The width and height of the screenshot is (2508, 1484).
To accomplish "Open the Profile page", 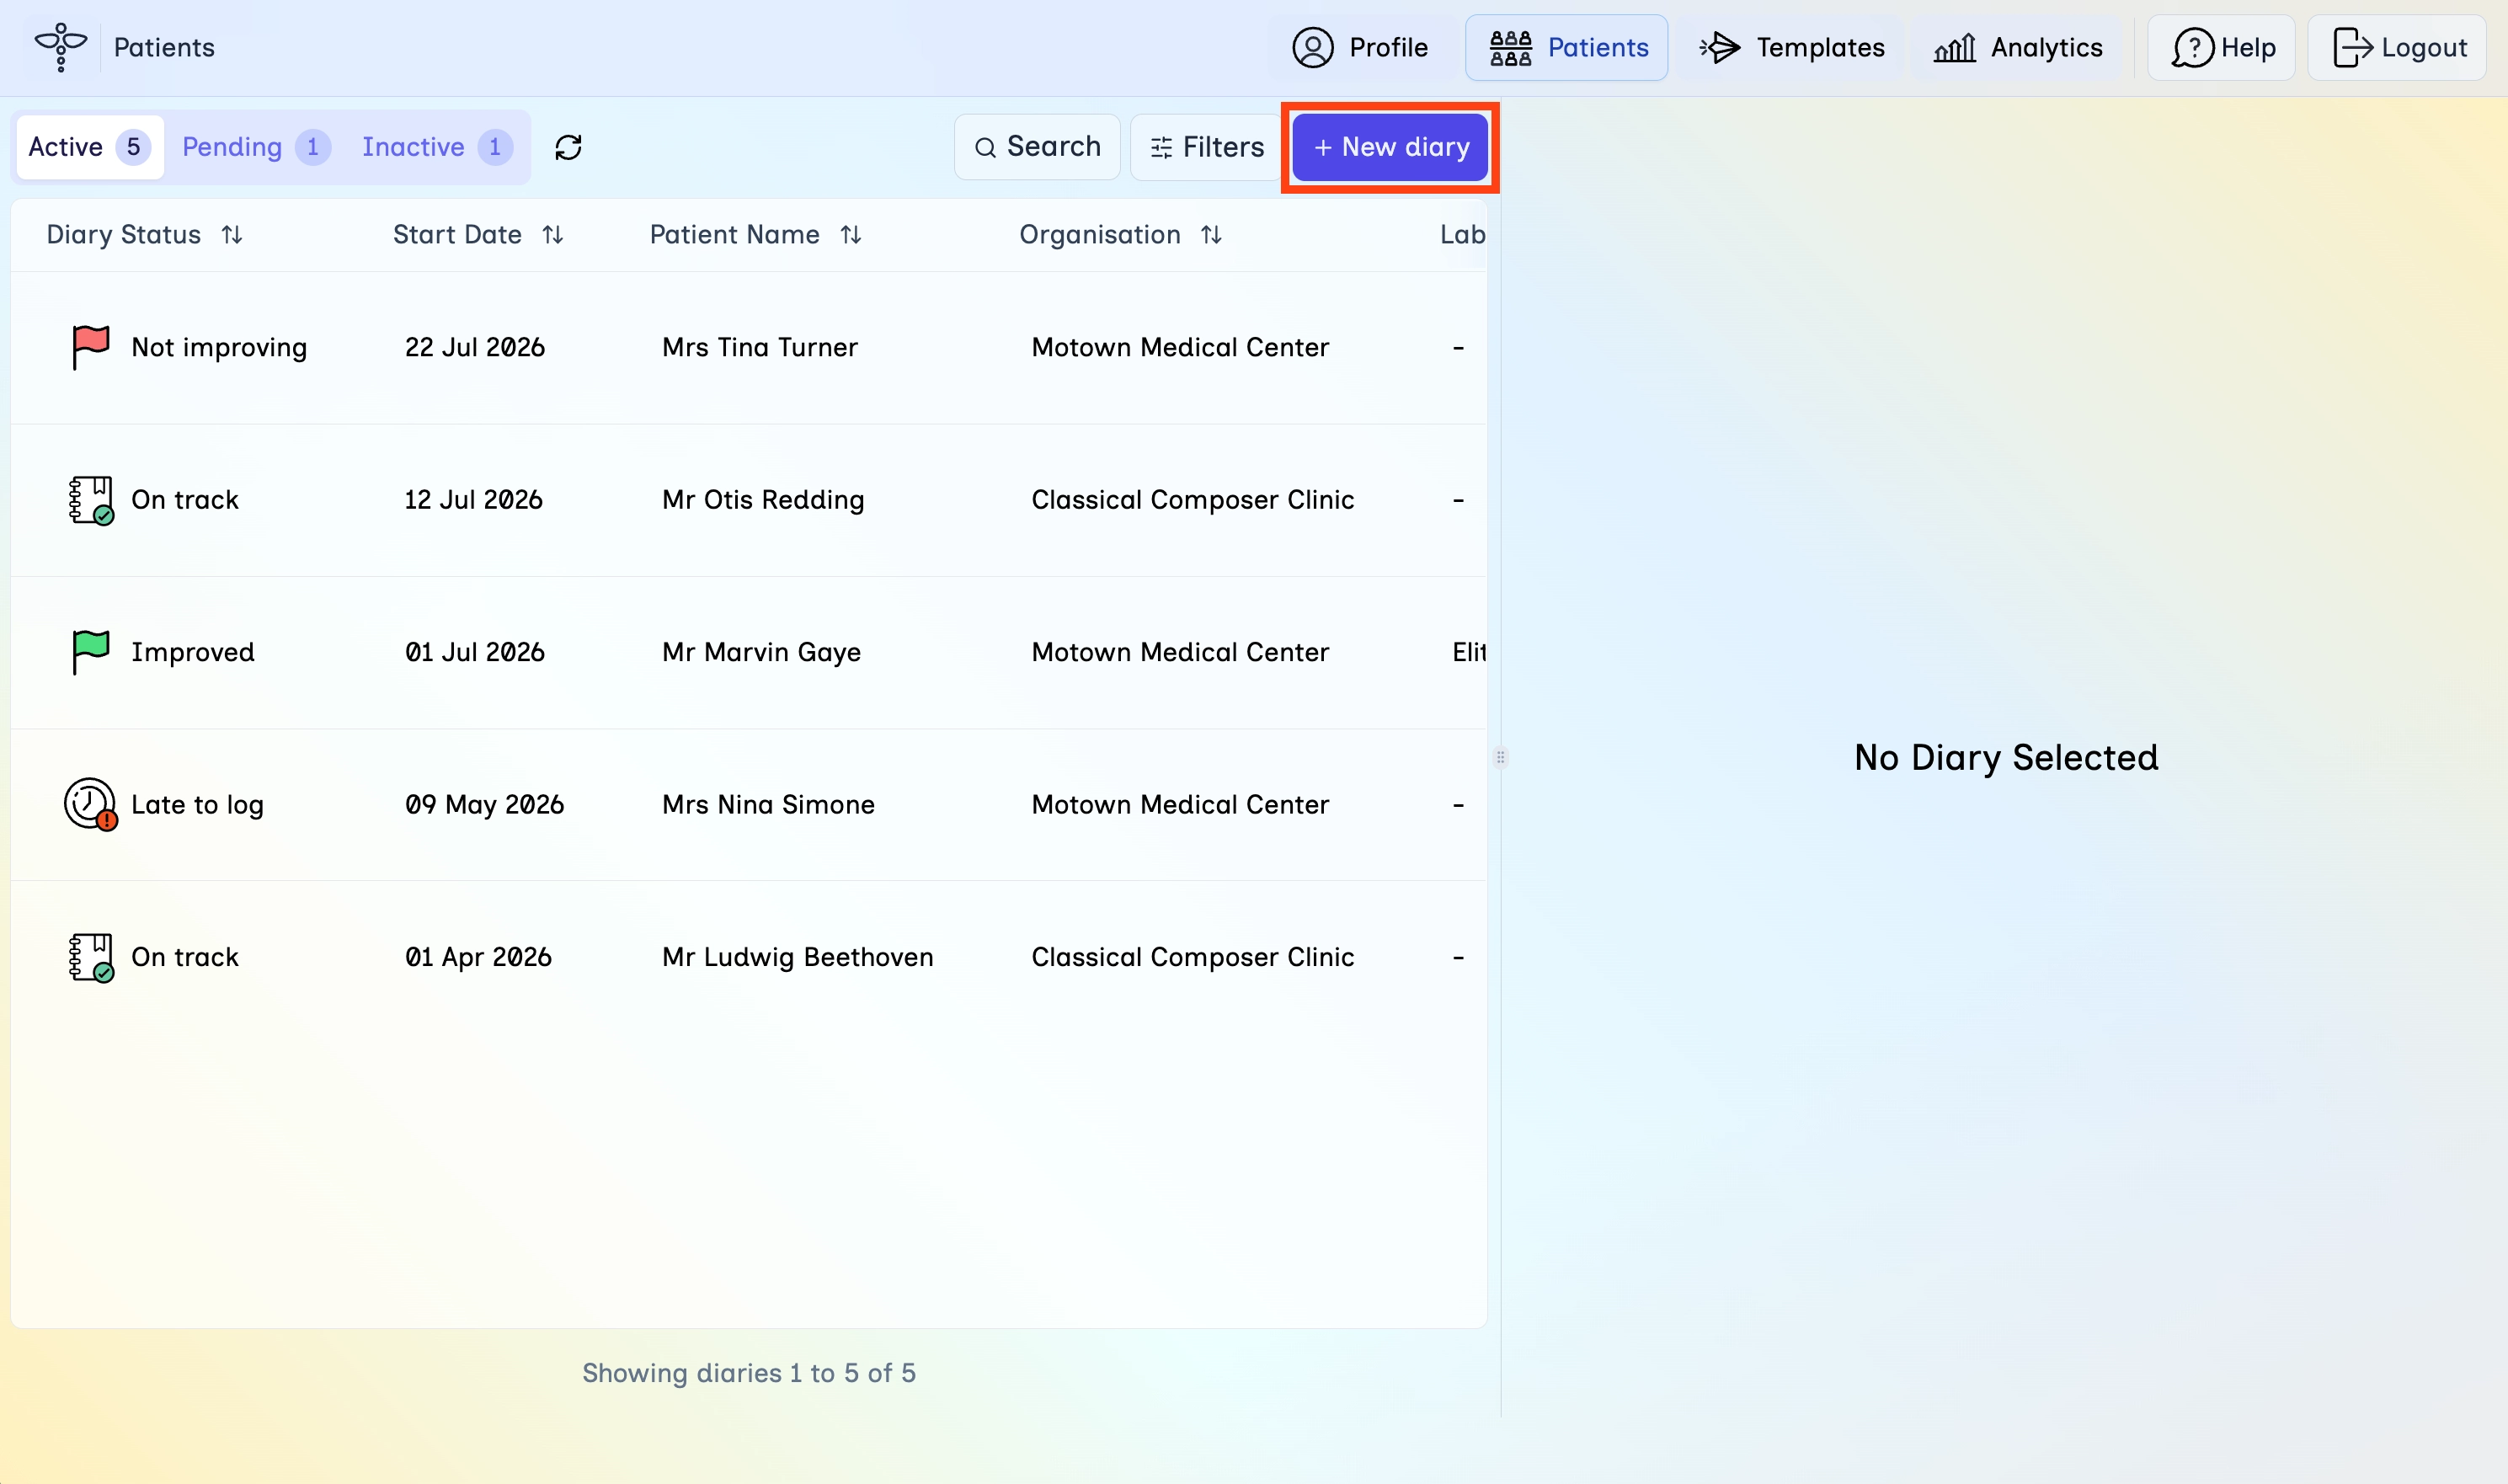I will click(1360, 47).
